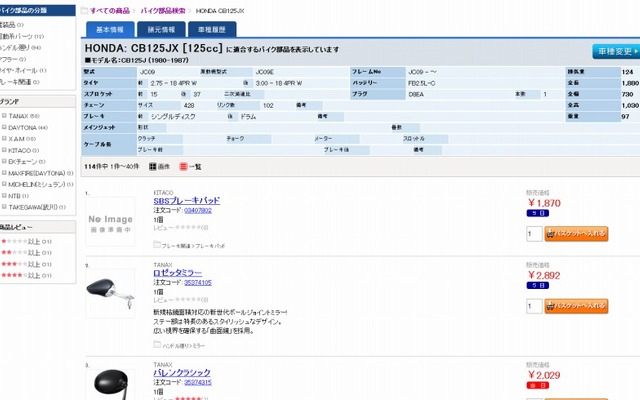Tick the EKチェーン brand checkbox
The height and width of the screenshot is (400, 640).
[x=4, y=161]
